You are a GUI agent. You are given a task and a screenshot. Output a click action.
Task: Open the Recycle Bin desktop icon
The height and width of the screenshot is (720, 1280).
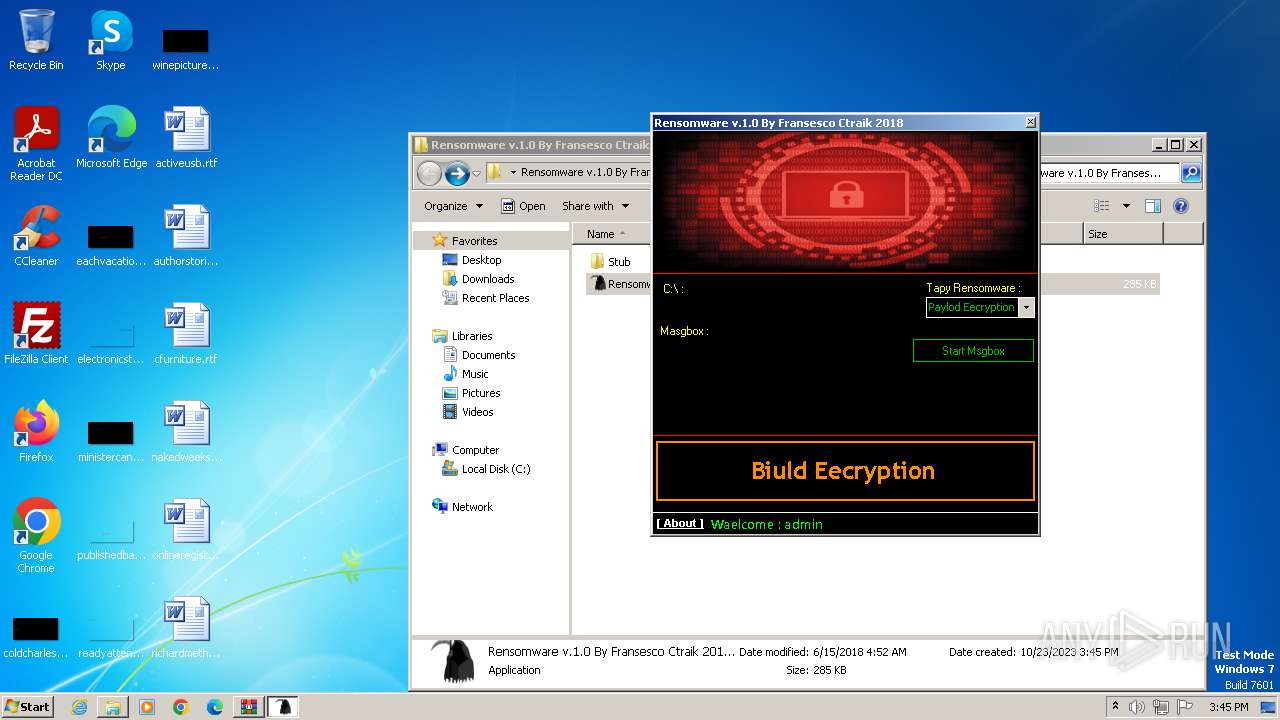(36, 40)
